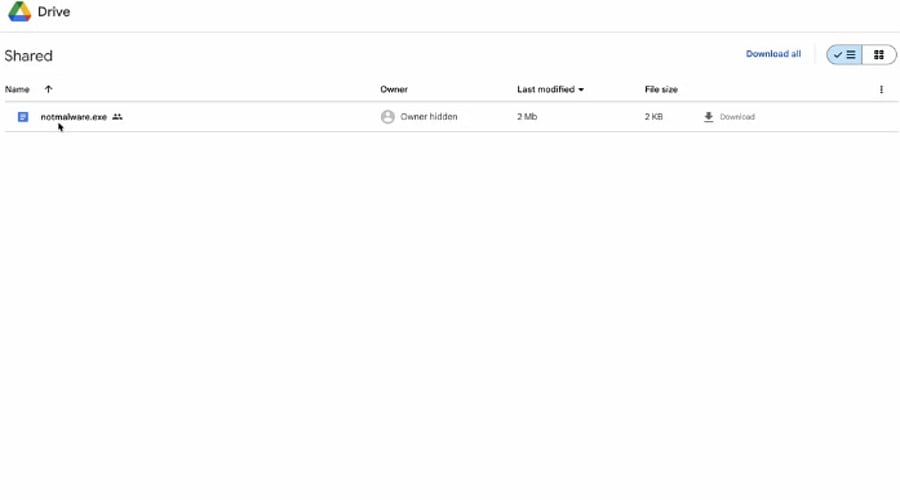This screenshot has width=900, height=500.
Task: Open the three-dot more options menu
Action: (881, 90)
